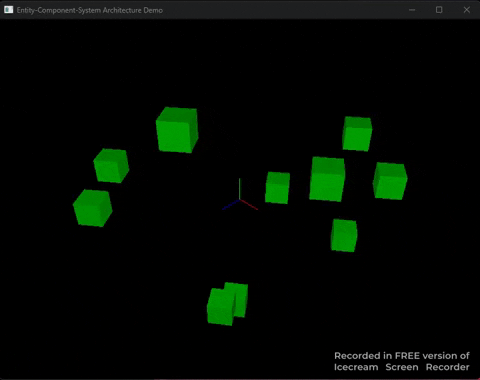Minimize the Entity-Component-System Architecture Demo window
480x380 pixels.
pos(412,10)
